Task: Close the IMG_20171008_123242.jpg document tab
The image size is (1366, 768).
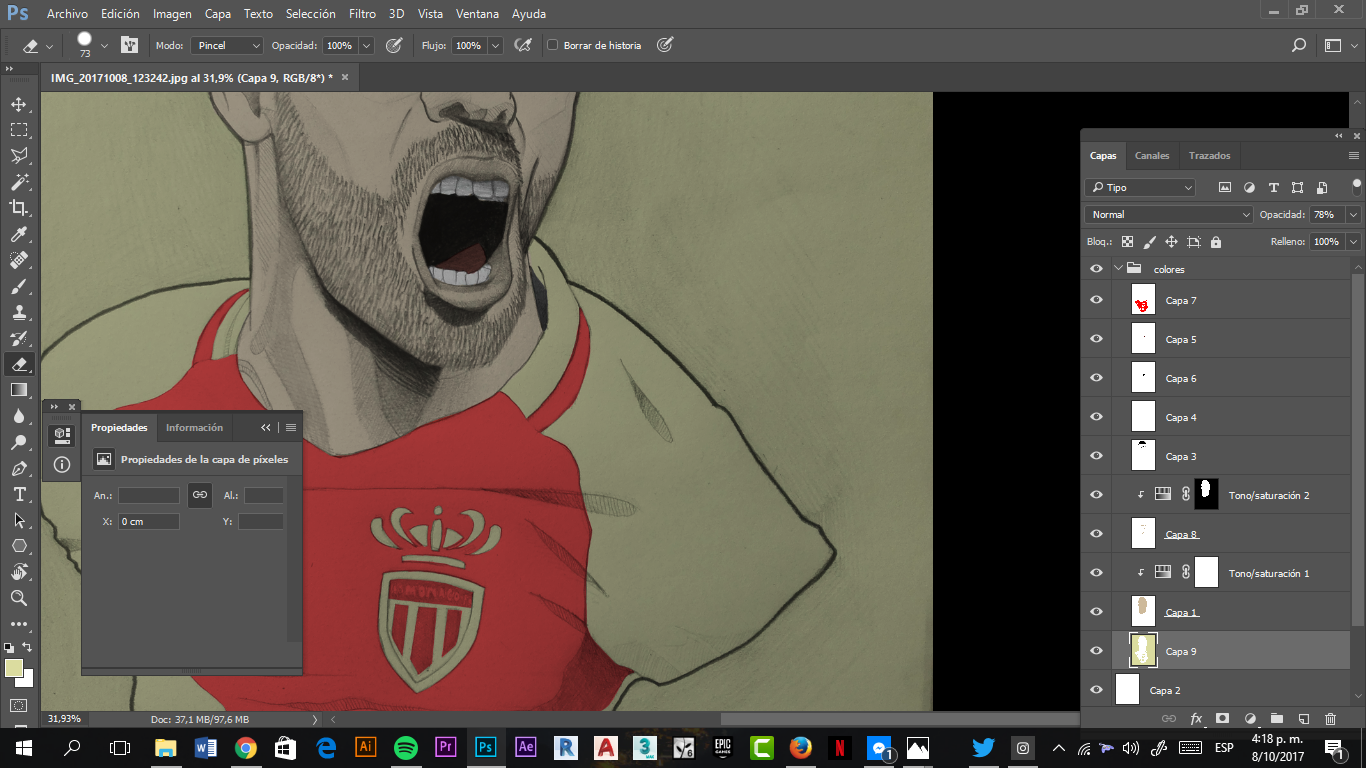Action: 345,77
